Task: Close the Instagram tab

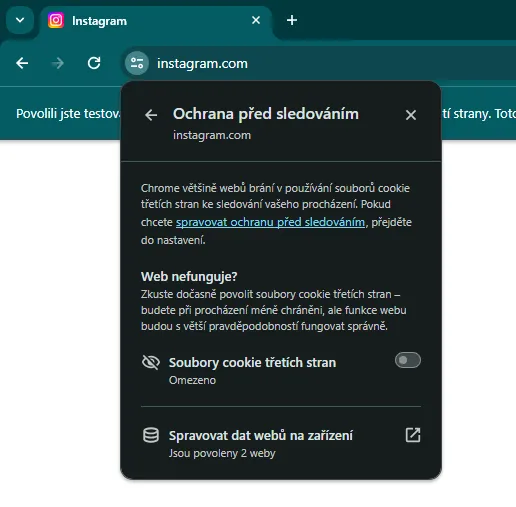Action: 256,20
